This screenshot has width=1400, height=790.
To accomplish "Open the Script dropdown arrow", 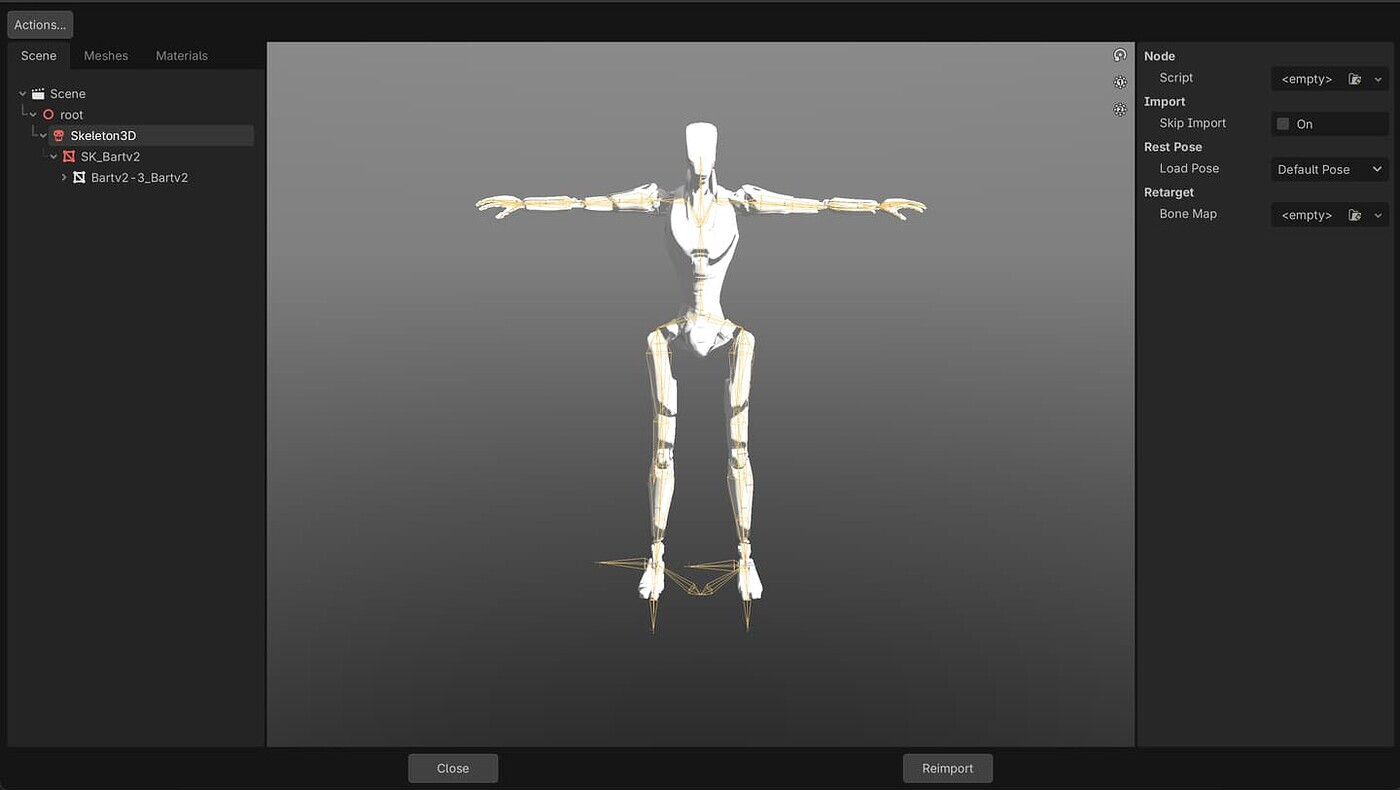I will (1378, 79).
